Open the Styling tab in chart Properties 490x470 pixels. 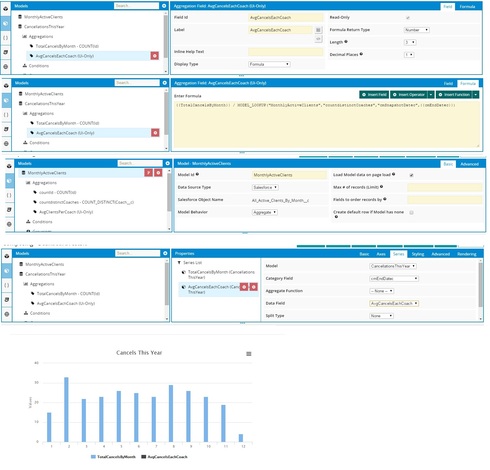(x=418, y=254)
